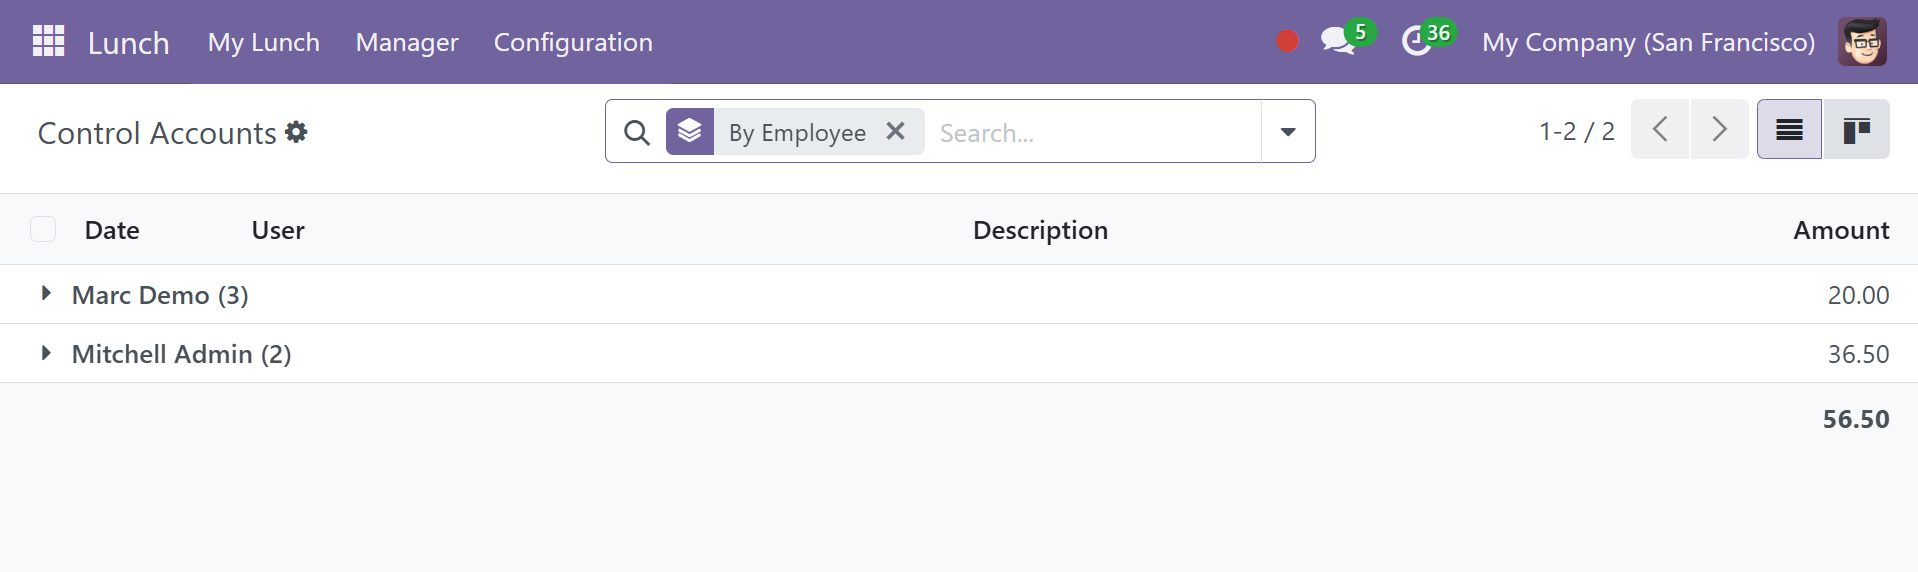Switch to list view
Screen dimensions: 1918x572
click(x=1790, y=130)
